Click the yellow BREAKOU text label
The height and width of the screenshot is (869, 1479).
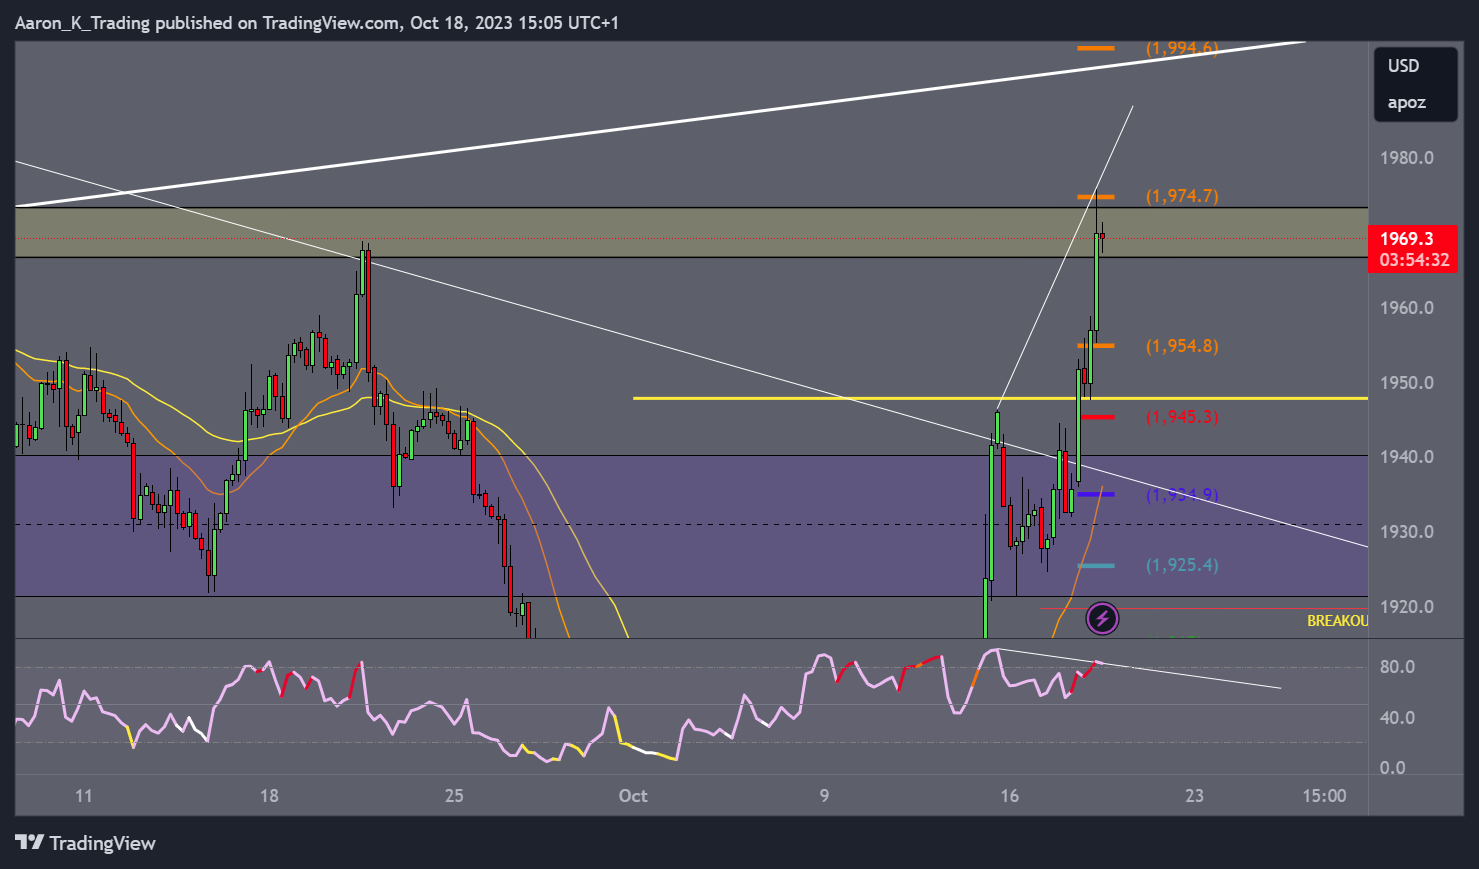tap(1337, 621)
